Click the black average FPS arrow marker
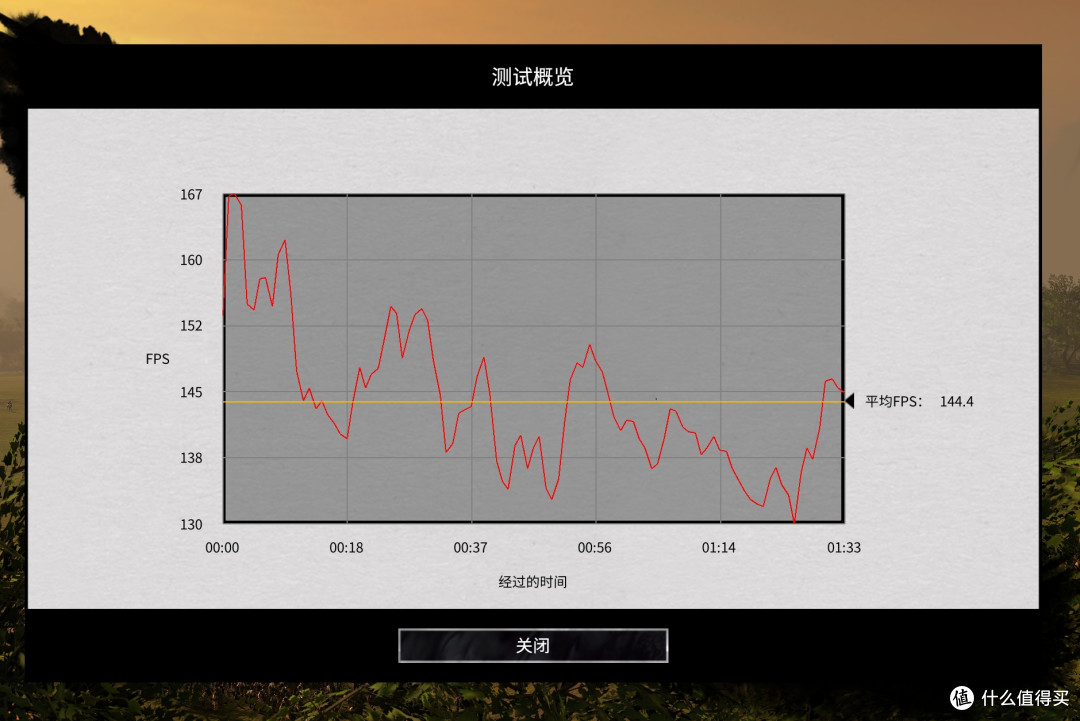This screenshot has height=721, width=1080. coord(850,400)
